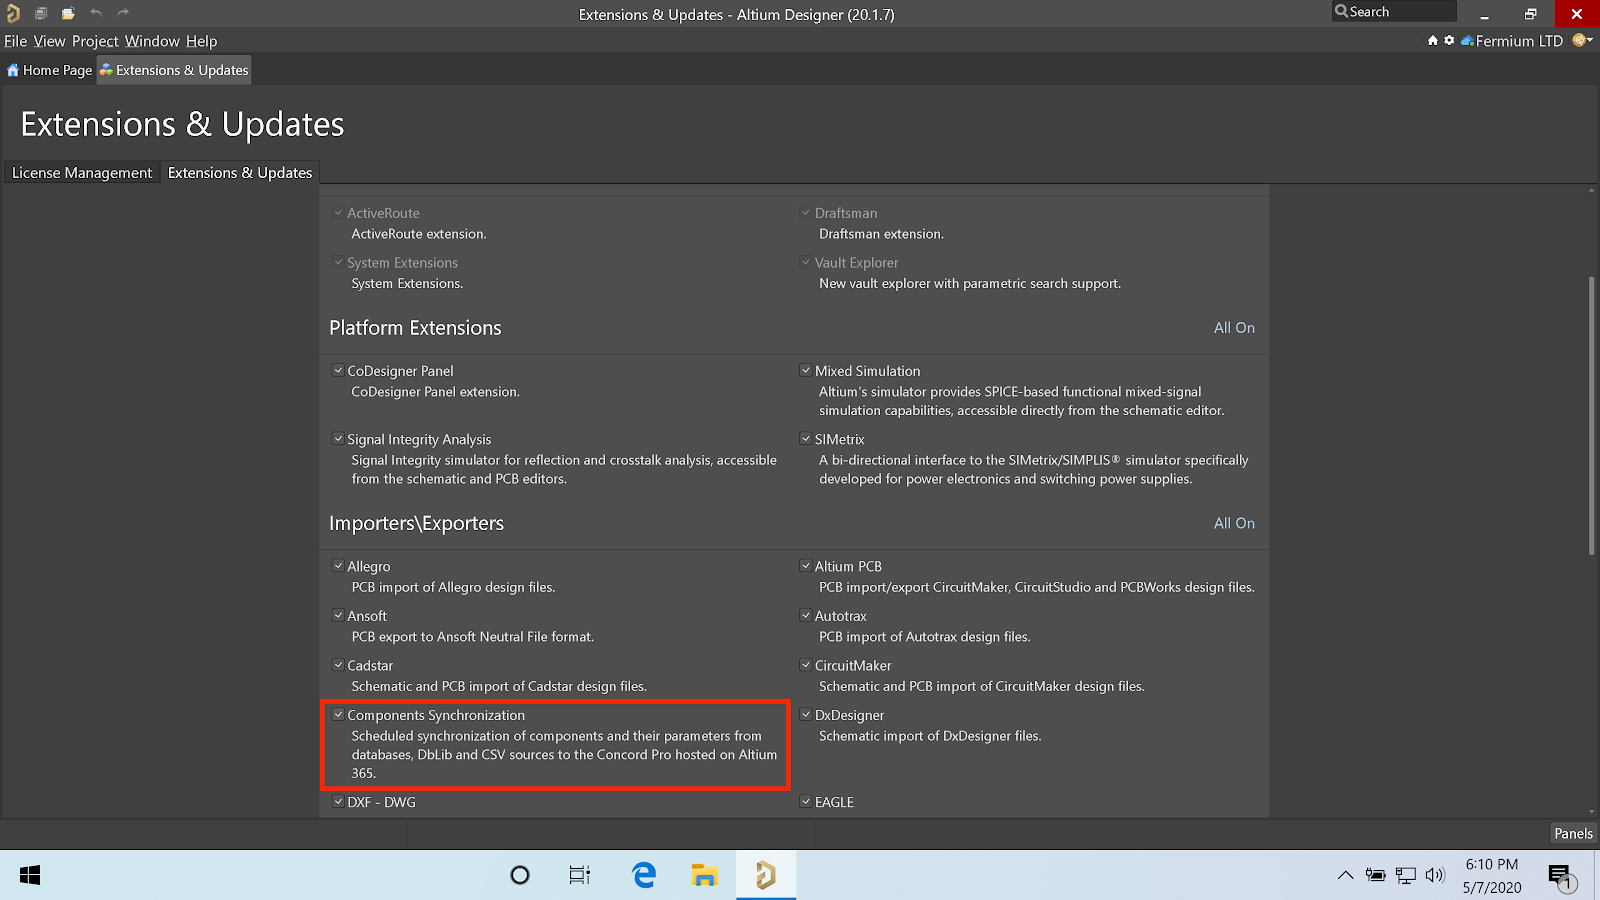Image resolution: width=1600 pixels, height=900 pixels.
Task: Click the Save All documents toolbar icon
Action: (41, 13)
